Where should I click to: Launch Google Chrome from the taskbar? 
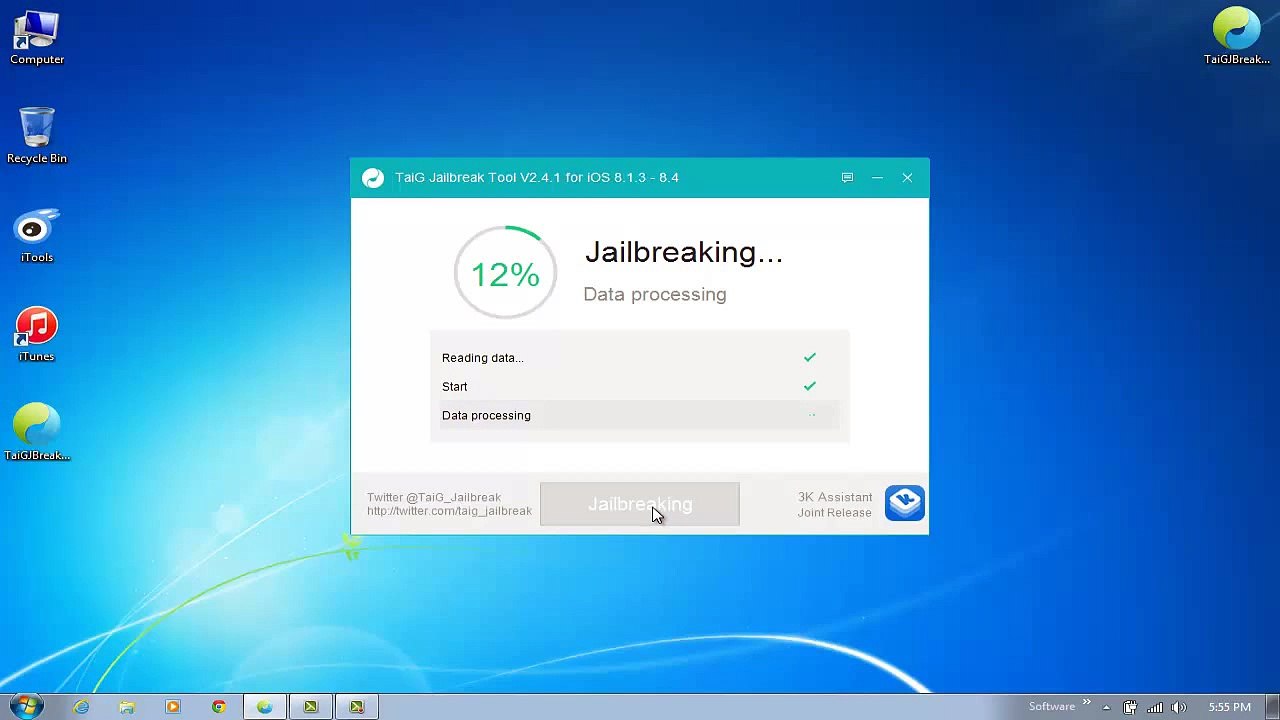(219, 707)
